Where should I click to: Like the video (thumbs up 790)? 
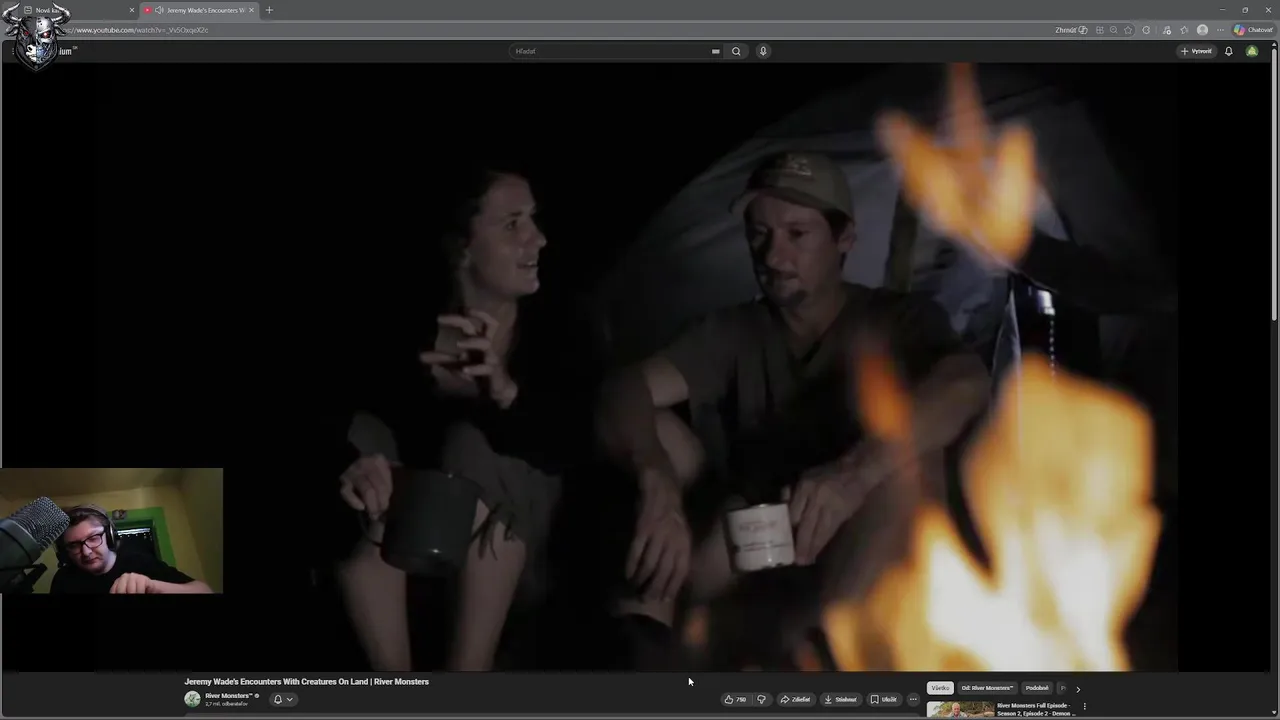click(x=735, y=699)
